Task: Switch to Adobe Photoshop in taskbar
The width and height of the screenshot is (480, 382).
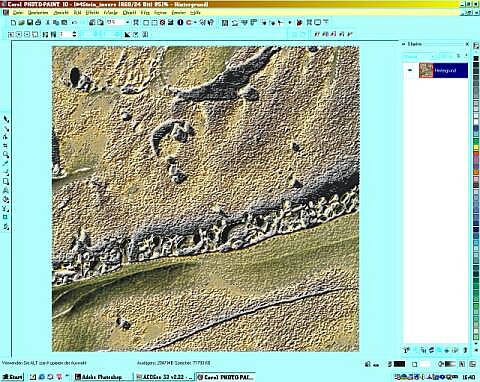Action: coord(103,377)
